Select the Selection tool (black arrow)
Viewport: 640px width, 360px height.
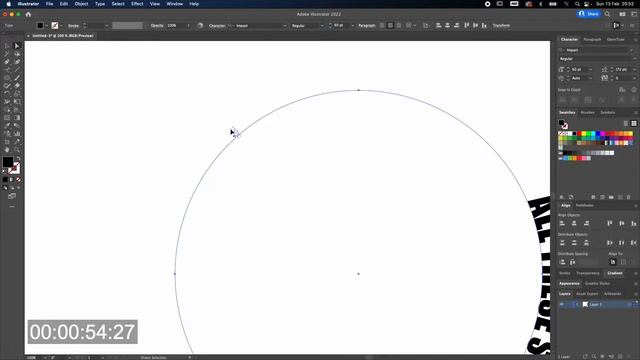pos(7,46)
